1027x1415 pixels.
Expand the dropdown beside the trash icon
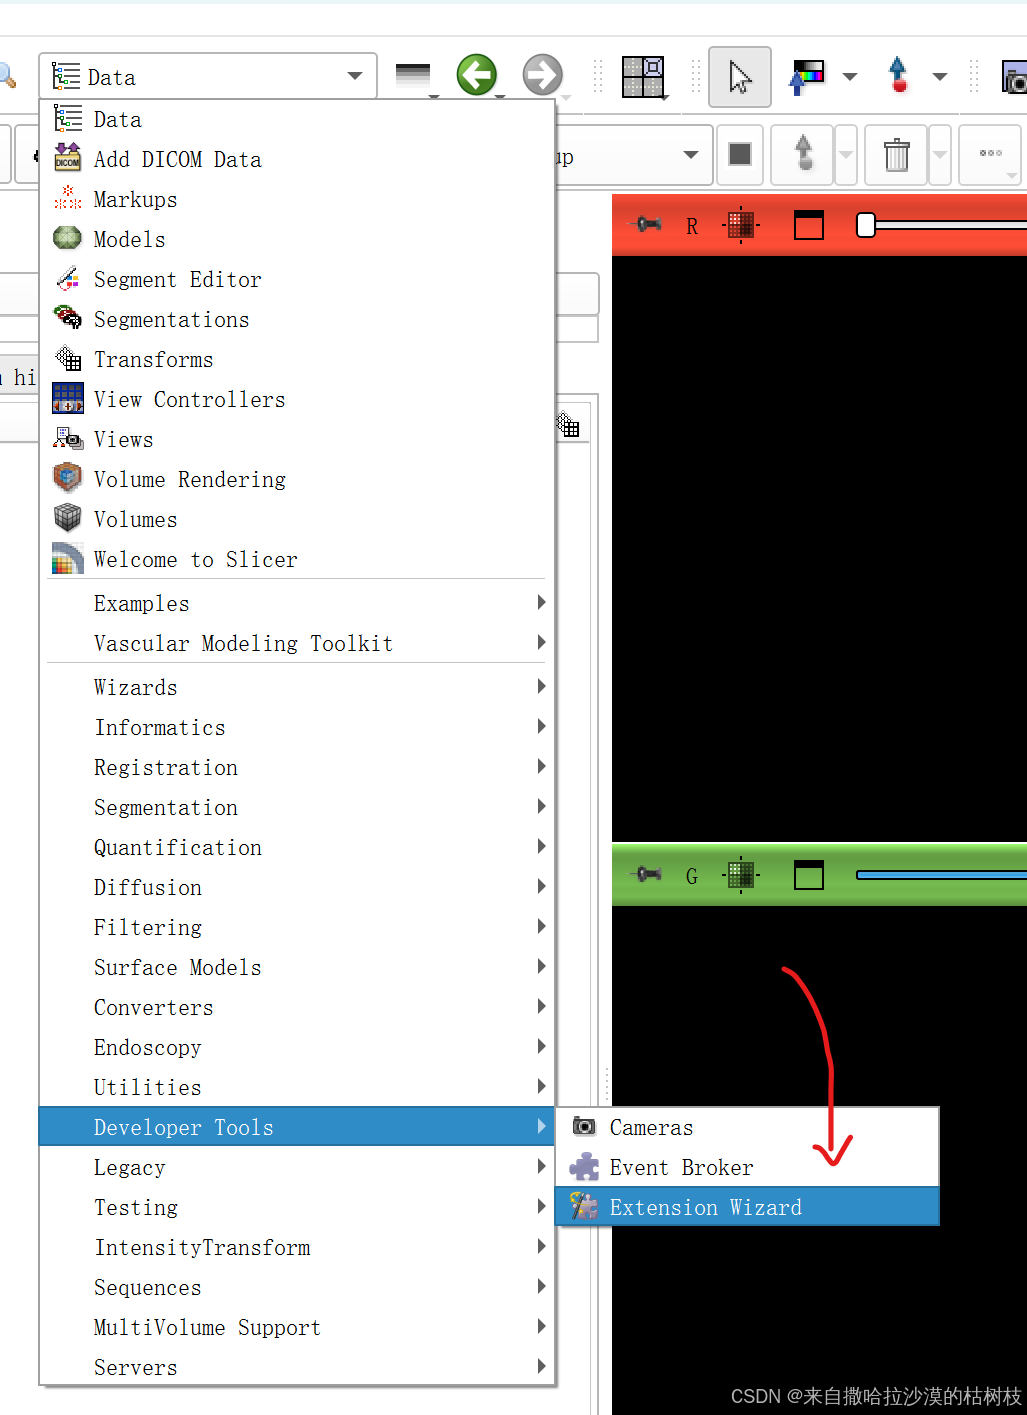click(x=940, y=155)
